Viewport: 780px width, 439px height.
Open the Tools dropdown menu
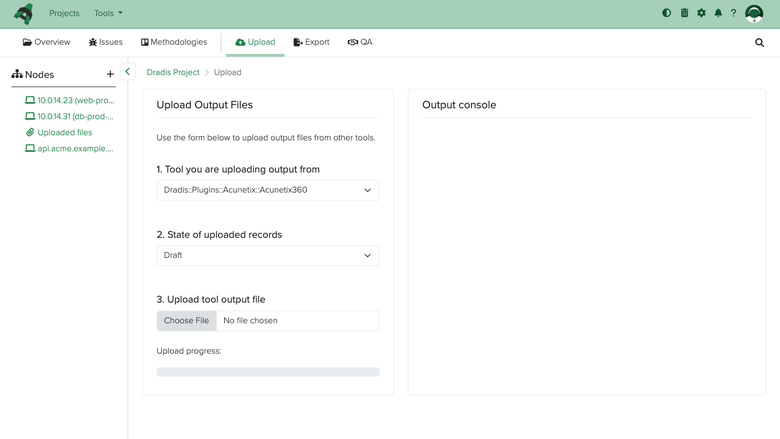point(108,13)
